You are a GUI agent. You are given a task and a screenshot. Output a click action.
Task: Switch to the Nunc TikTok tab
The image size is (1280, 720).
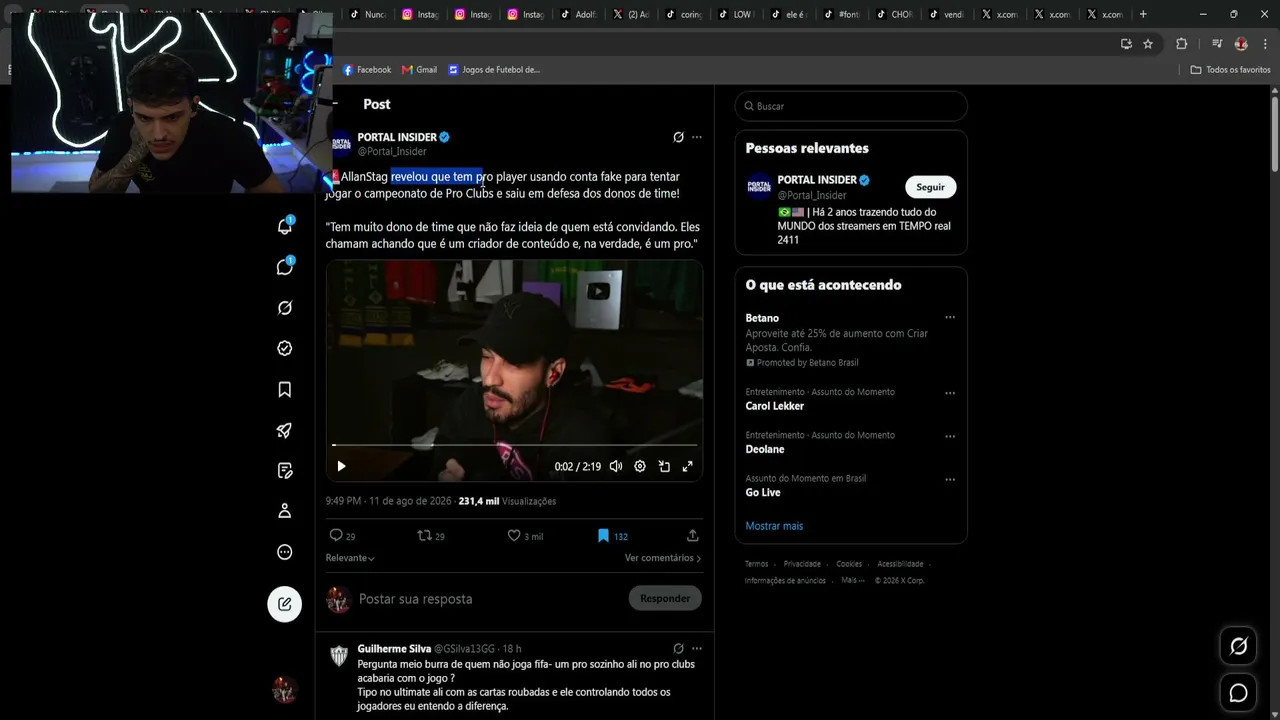tap(368, 14)
